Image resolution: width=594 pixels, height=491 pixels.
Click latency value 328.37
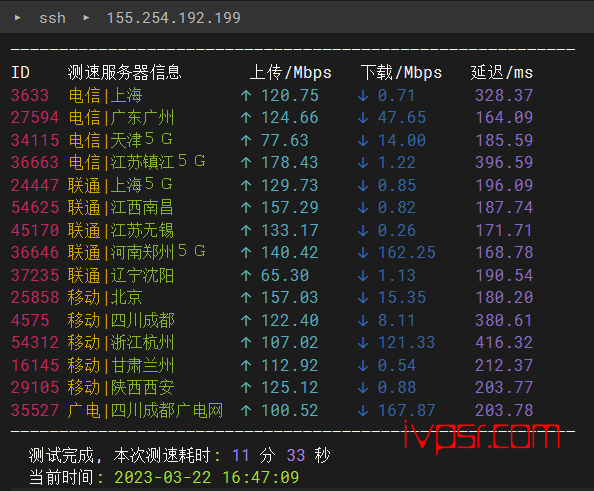(x=504, y=95)
